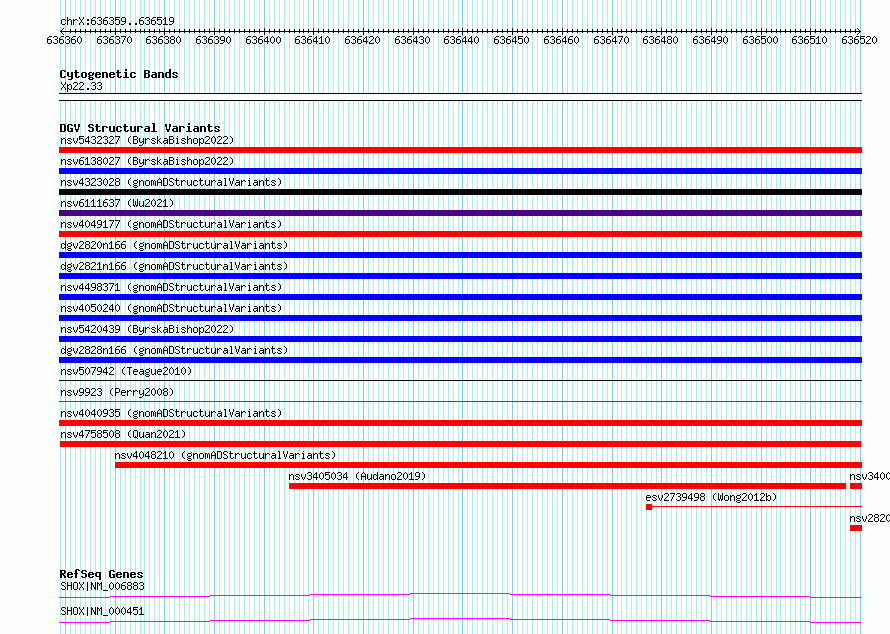The width and height of the screenshot is (890, 634).
Task: Select the red nsv4048210 variant bar
Action: pyautogui.click(x=488, y=465)
